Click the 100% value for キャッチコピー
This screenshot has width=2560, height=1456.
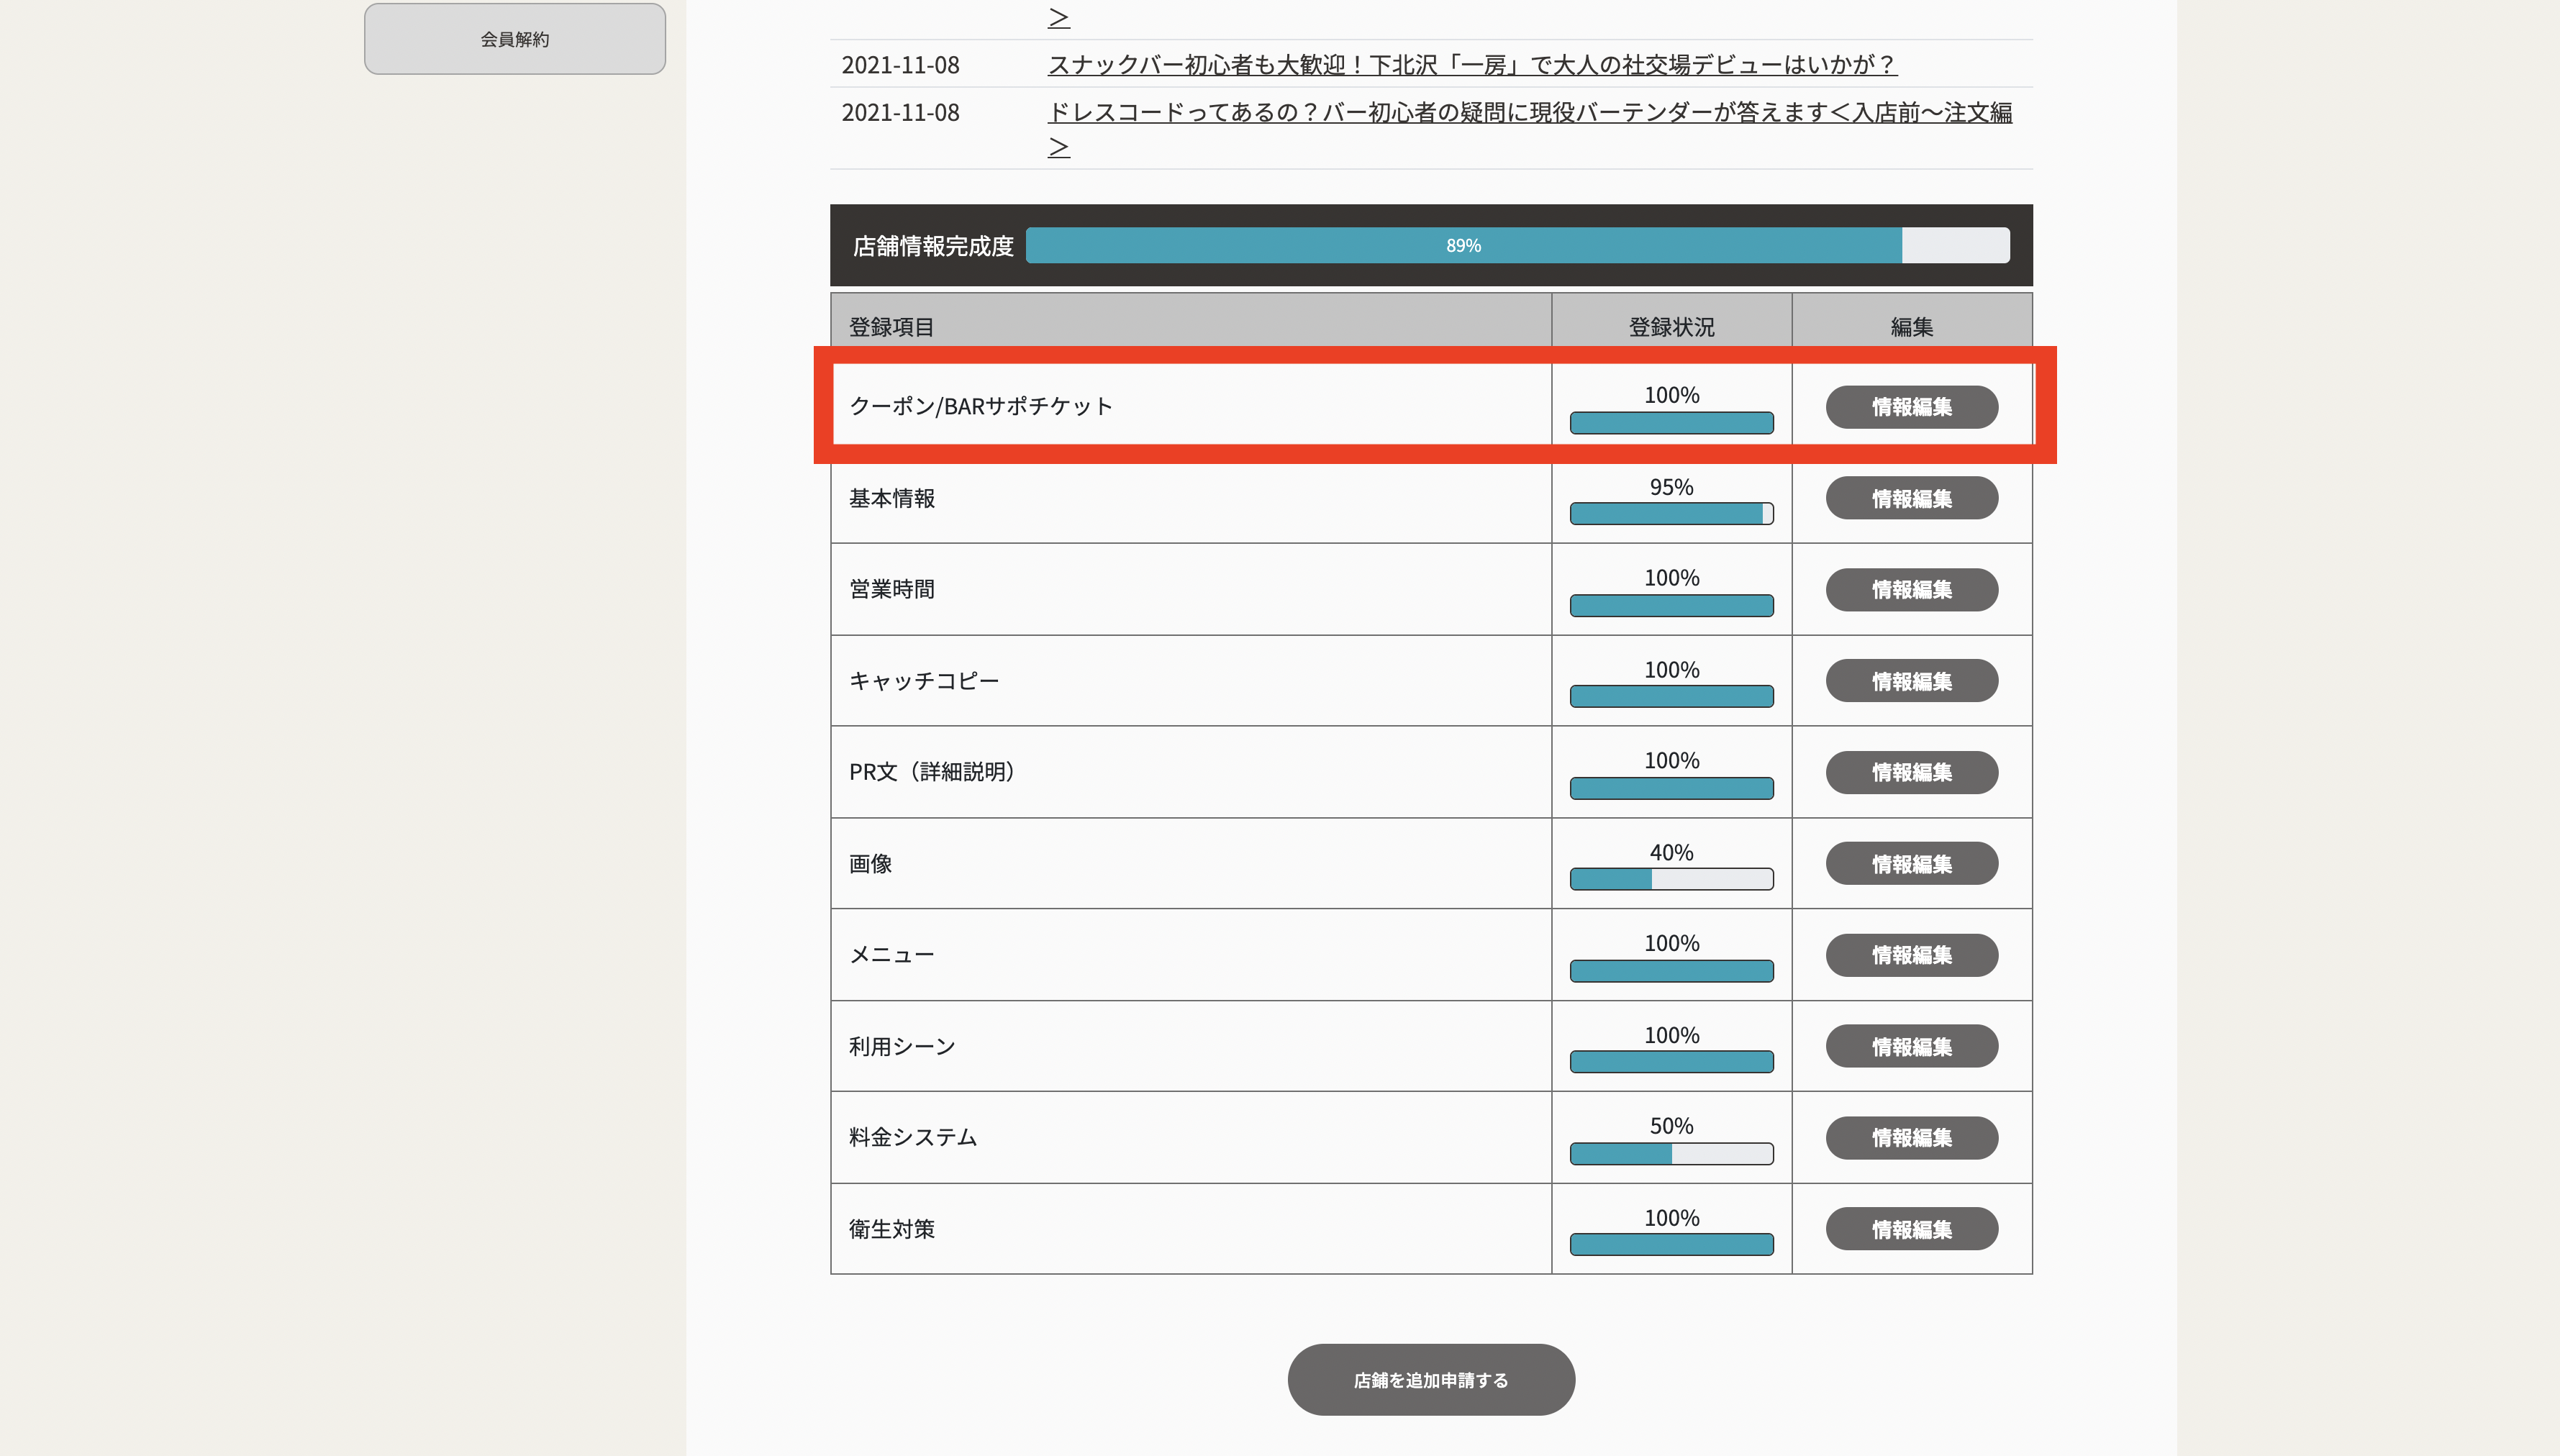(x=1671, y=669)
